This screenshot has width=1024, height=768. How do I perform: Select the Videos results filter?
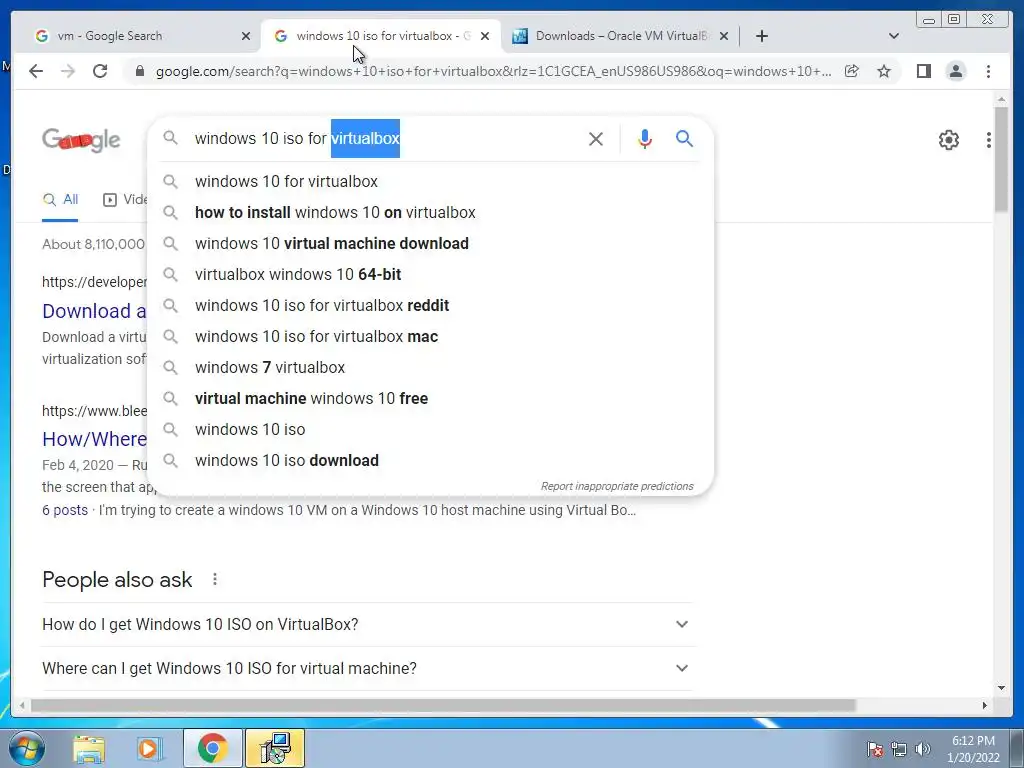click(x=125, y=200)
